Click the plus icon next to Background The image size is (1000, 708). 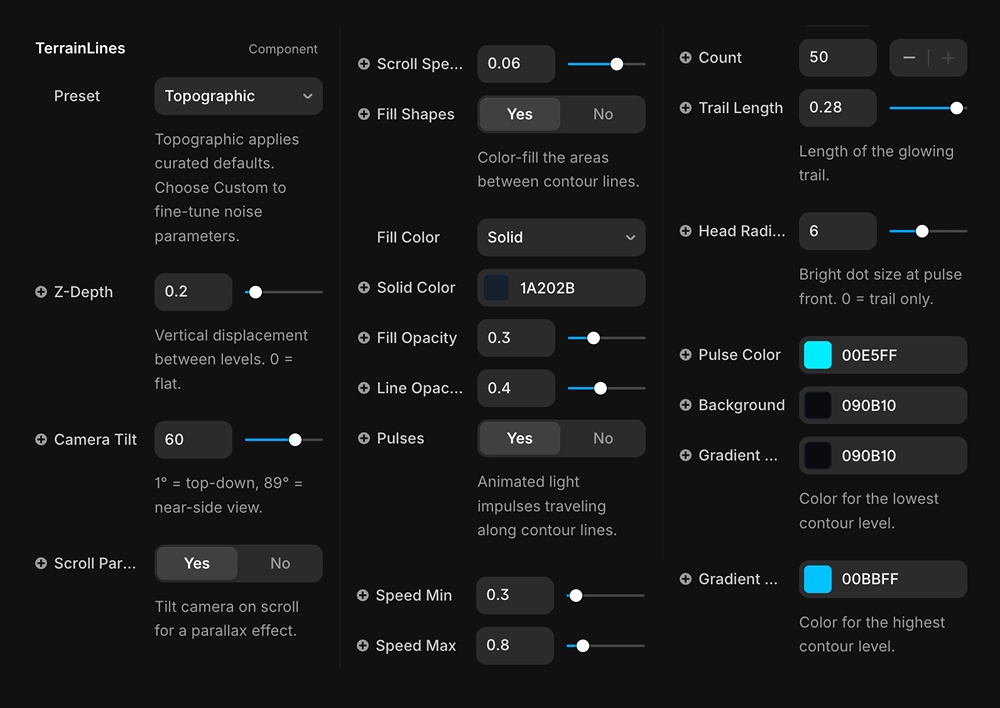coord(686,405)
